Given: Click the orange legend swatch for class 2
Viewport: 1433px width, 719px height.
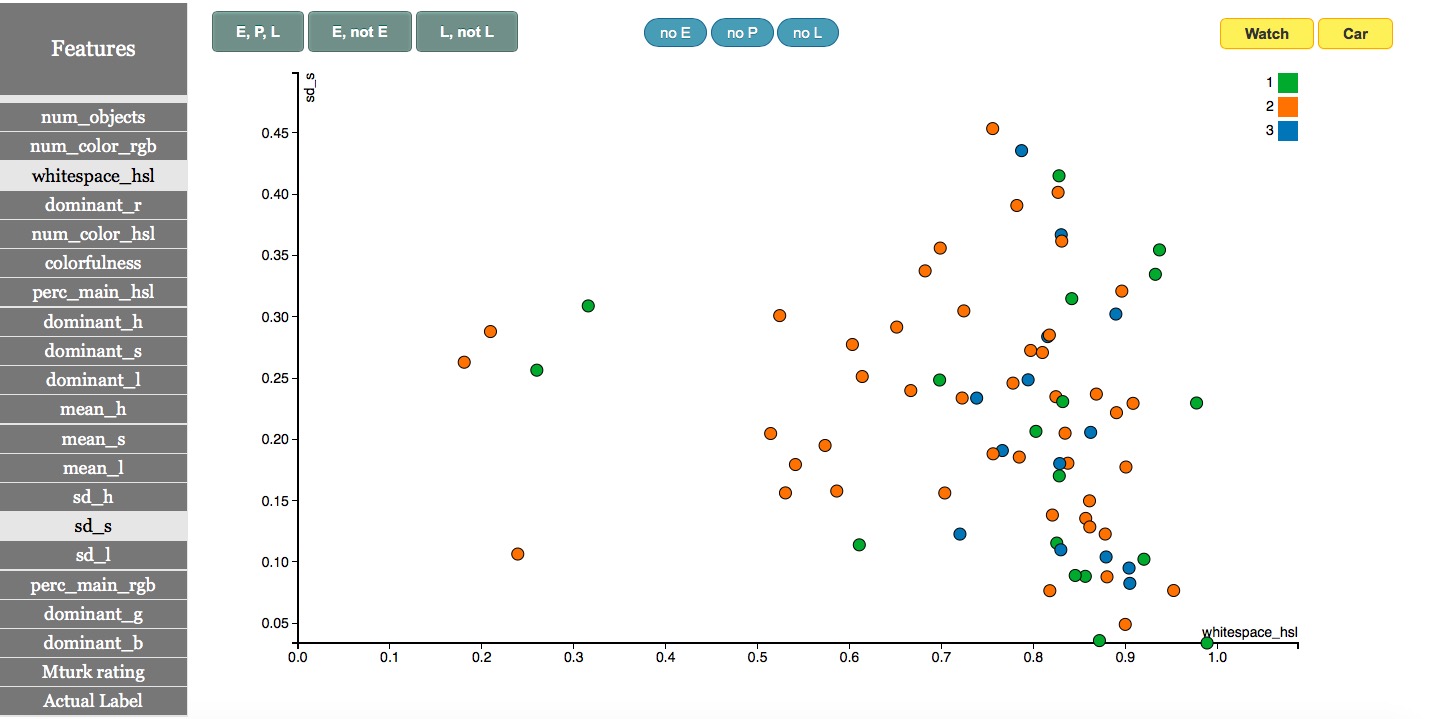Looking at the screenshot, I should coord(1287,107).
